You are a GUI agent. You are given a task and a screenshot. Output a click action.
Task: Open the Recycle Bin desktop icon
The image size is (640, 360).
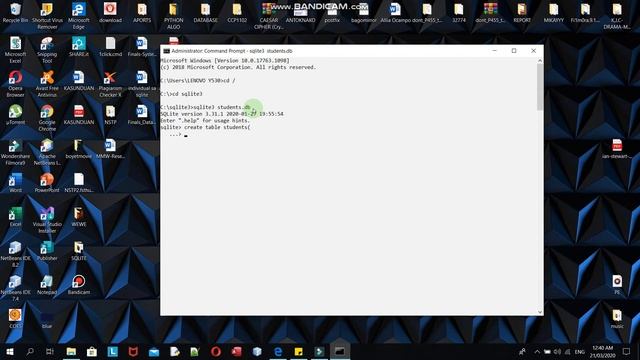click(16, 13)
